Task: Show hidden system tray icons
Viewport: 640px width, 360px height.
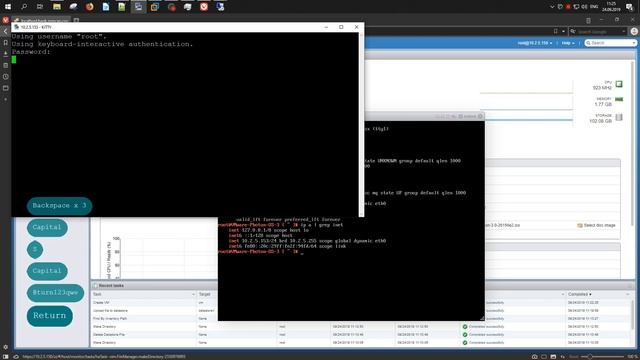Action: 552,7
